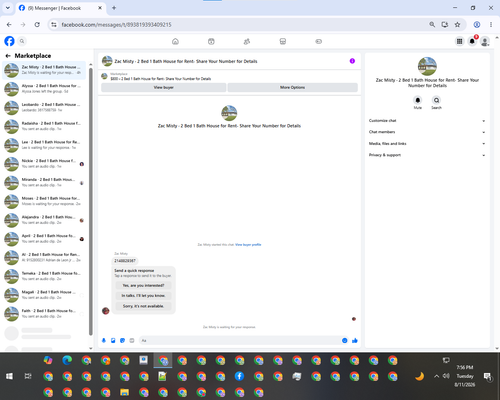Open the Marketplace tab in top navigation
This screenshot has height=400, width=500.
(283, 41)
